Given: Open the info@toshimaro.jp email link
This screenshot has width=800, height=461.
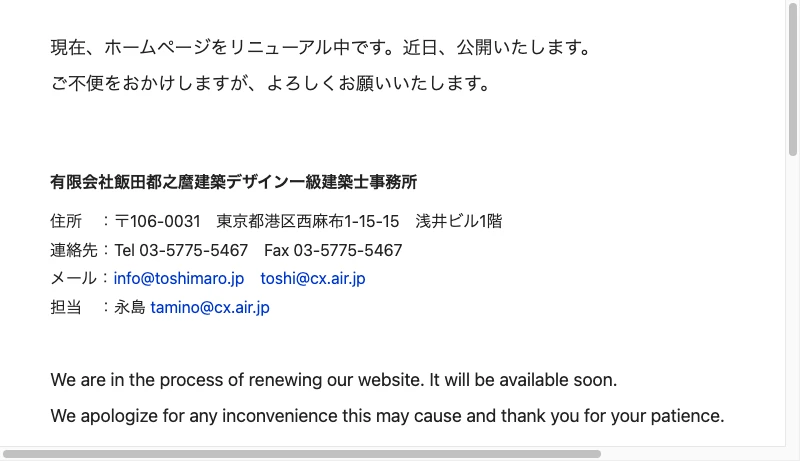Looking at the screenshot, I should 179,279.
